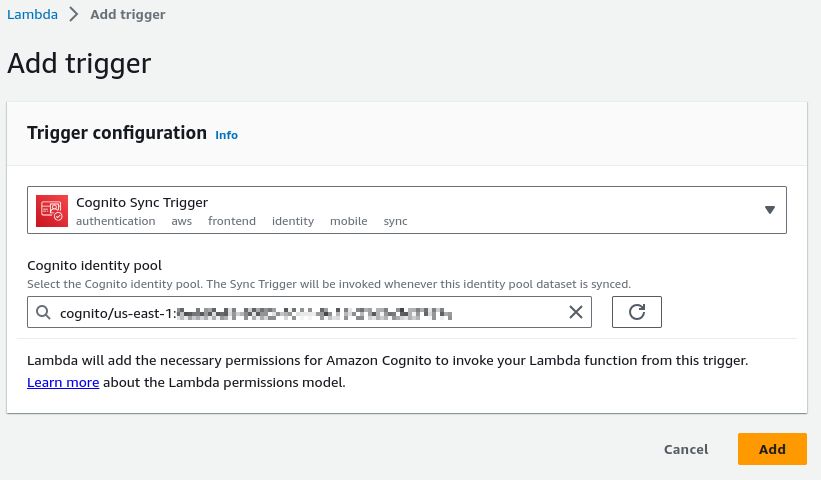The image size is (821, 480).
Task: Click the Add trigger breadcrumb item
Action: 128,15
